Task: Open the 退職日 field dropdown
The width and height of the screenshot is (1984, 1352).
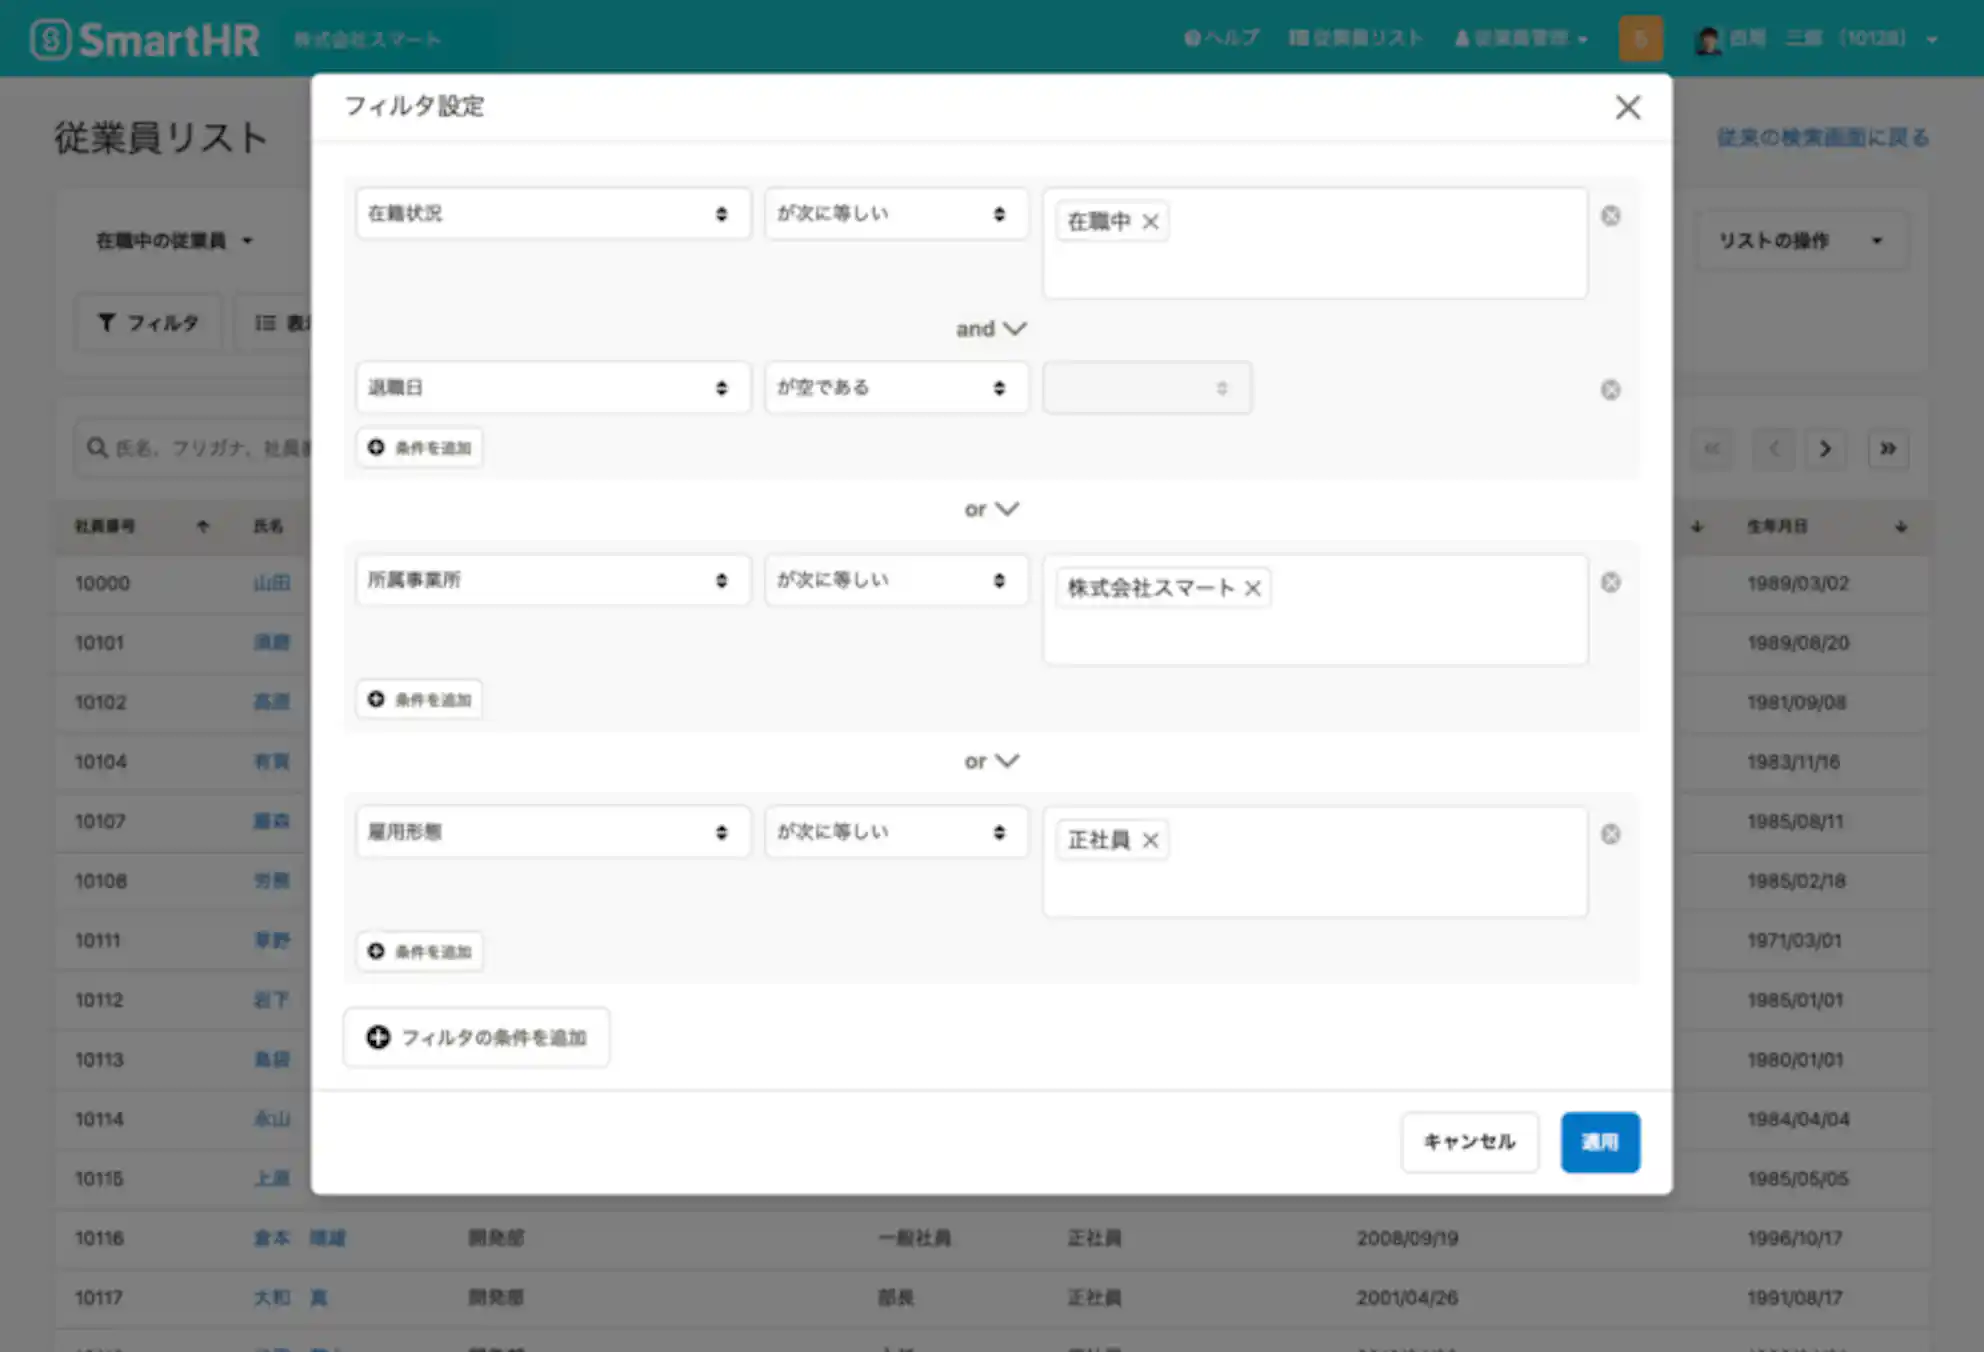Action: pyautogui.click(x=552, y=387)
